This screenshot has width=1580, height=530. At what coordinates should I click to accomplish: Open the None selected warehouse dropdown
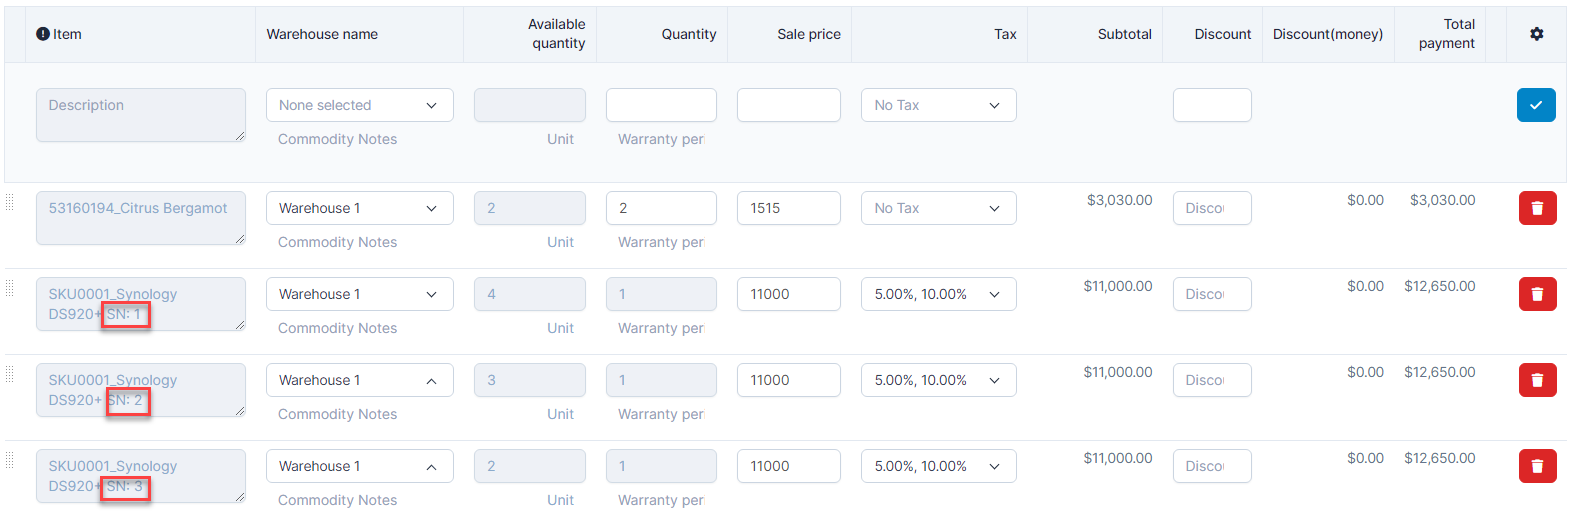click(359, 105)
